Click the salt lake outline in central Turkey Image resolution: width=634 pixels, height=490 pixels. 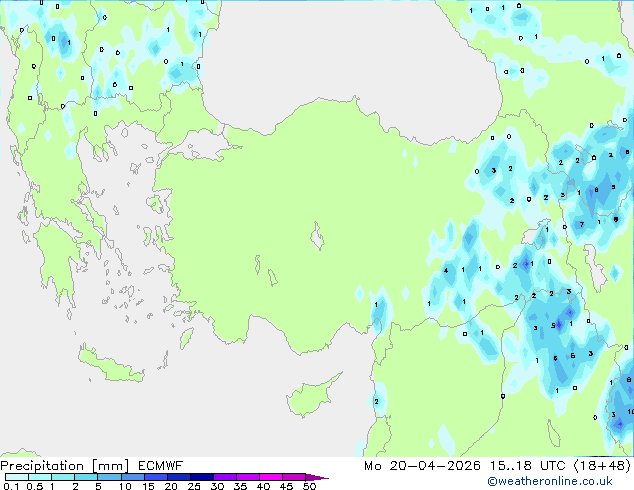pos(317,236)
